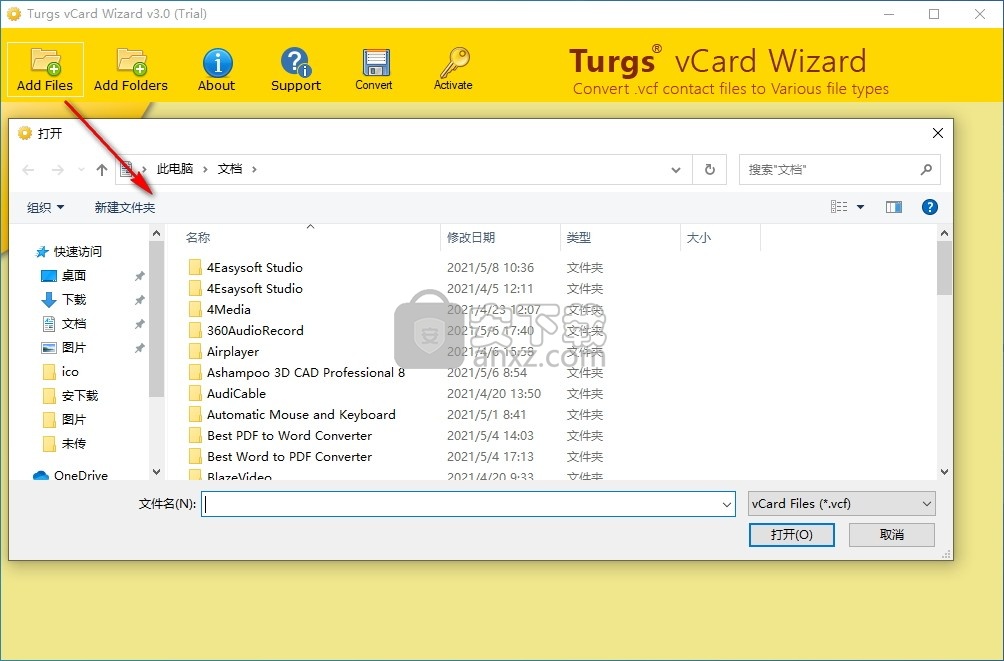1004x661 pixels.
Task: Close the 打开 file dialog
Action: (937, 133)
